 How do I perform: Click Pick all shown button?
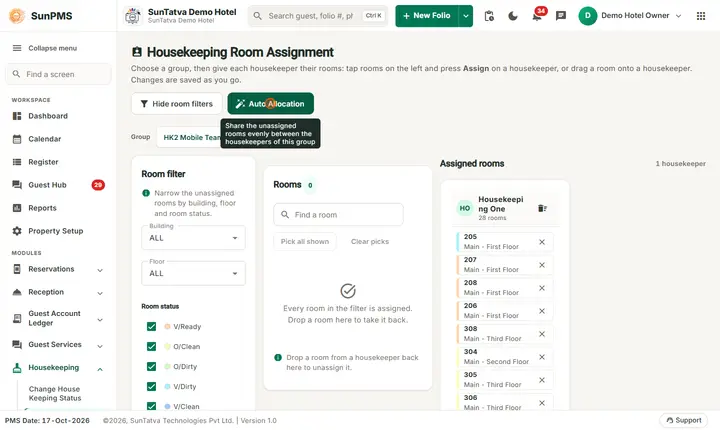pos(305,242)
